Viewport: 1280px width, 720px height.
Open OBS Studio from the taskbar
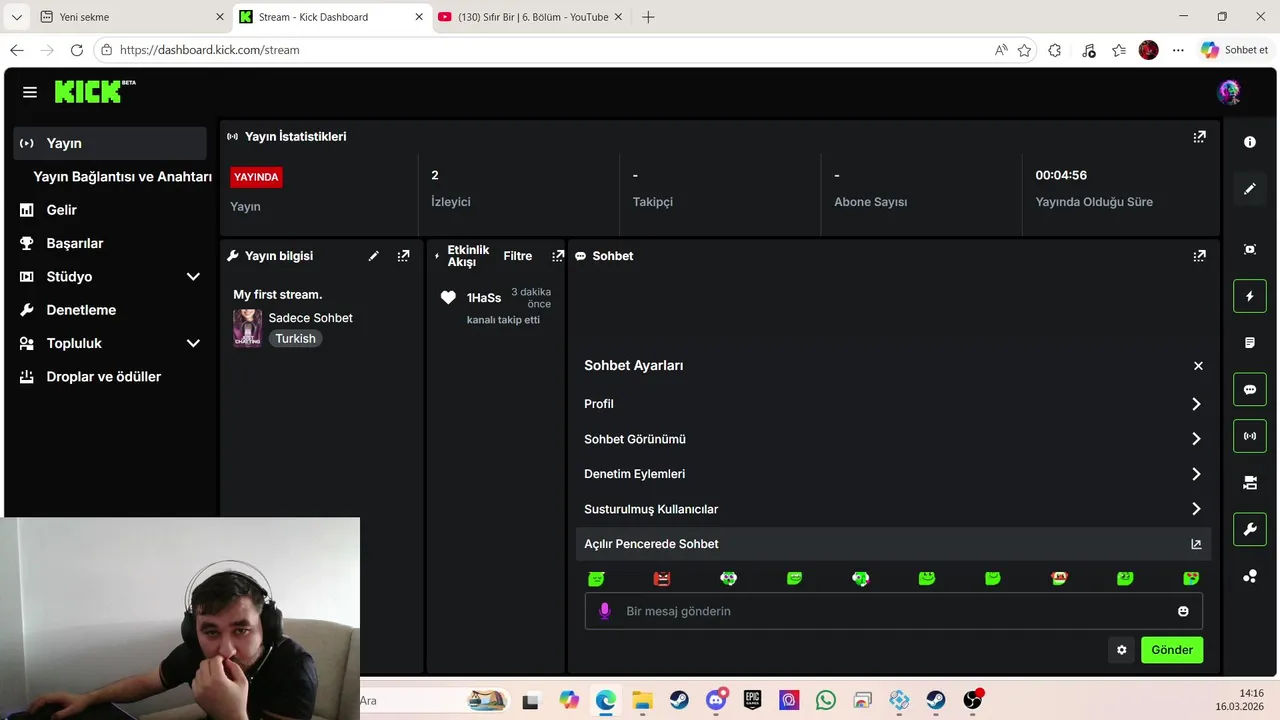[x=972, y=700]
